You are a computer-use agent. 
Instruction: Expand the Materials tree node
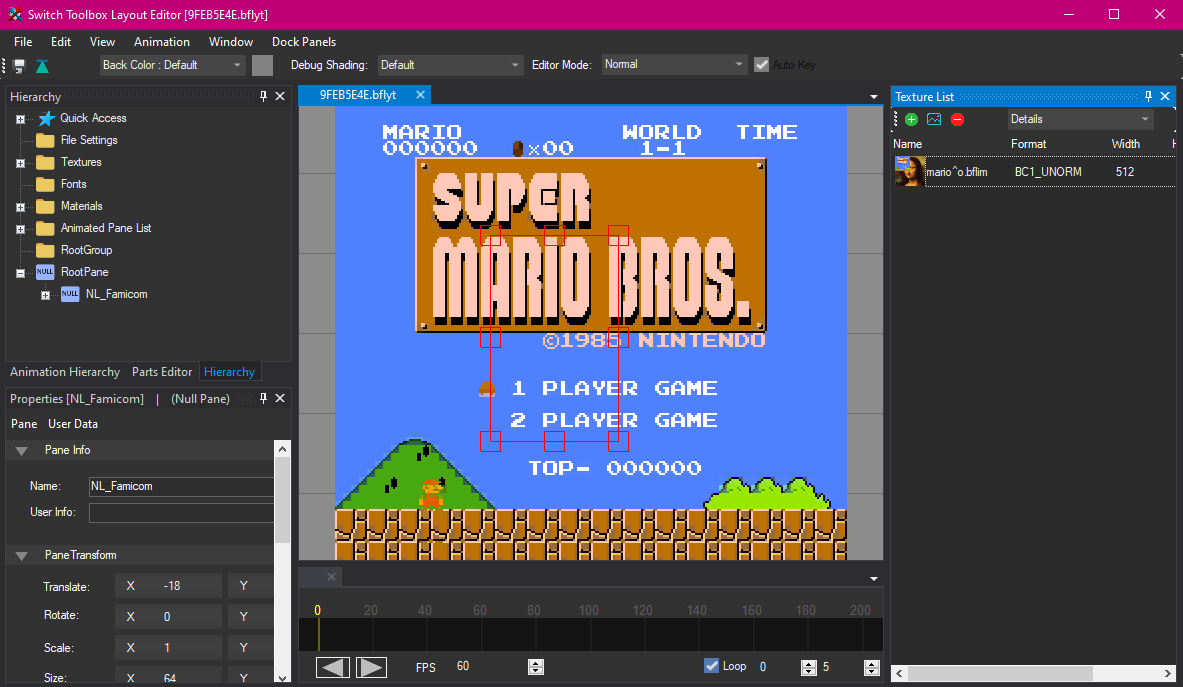click(x=20, y=207)
